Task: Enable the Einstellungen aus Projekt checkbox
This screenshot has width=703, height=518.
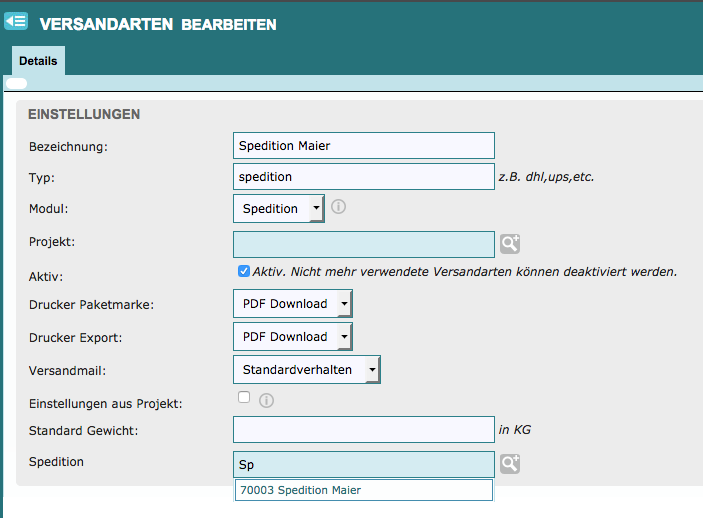Action: pos(243,398)
